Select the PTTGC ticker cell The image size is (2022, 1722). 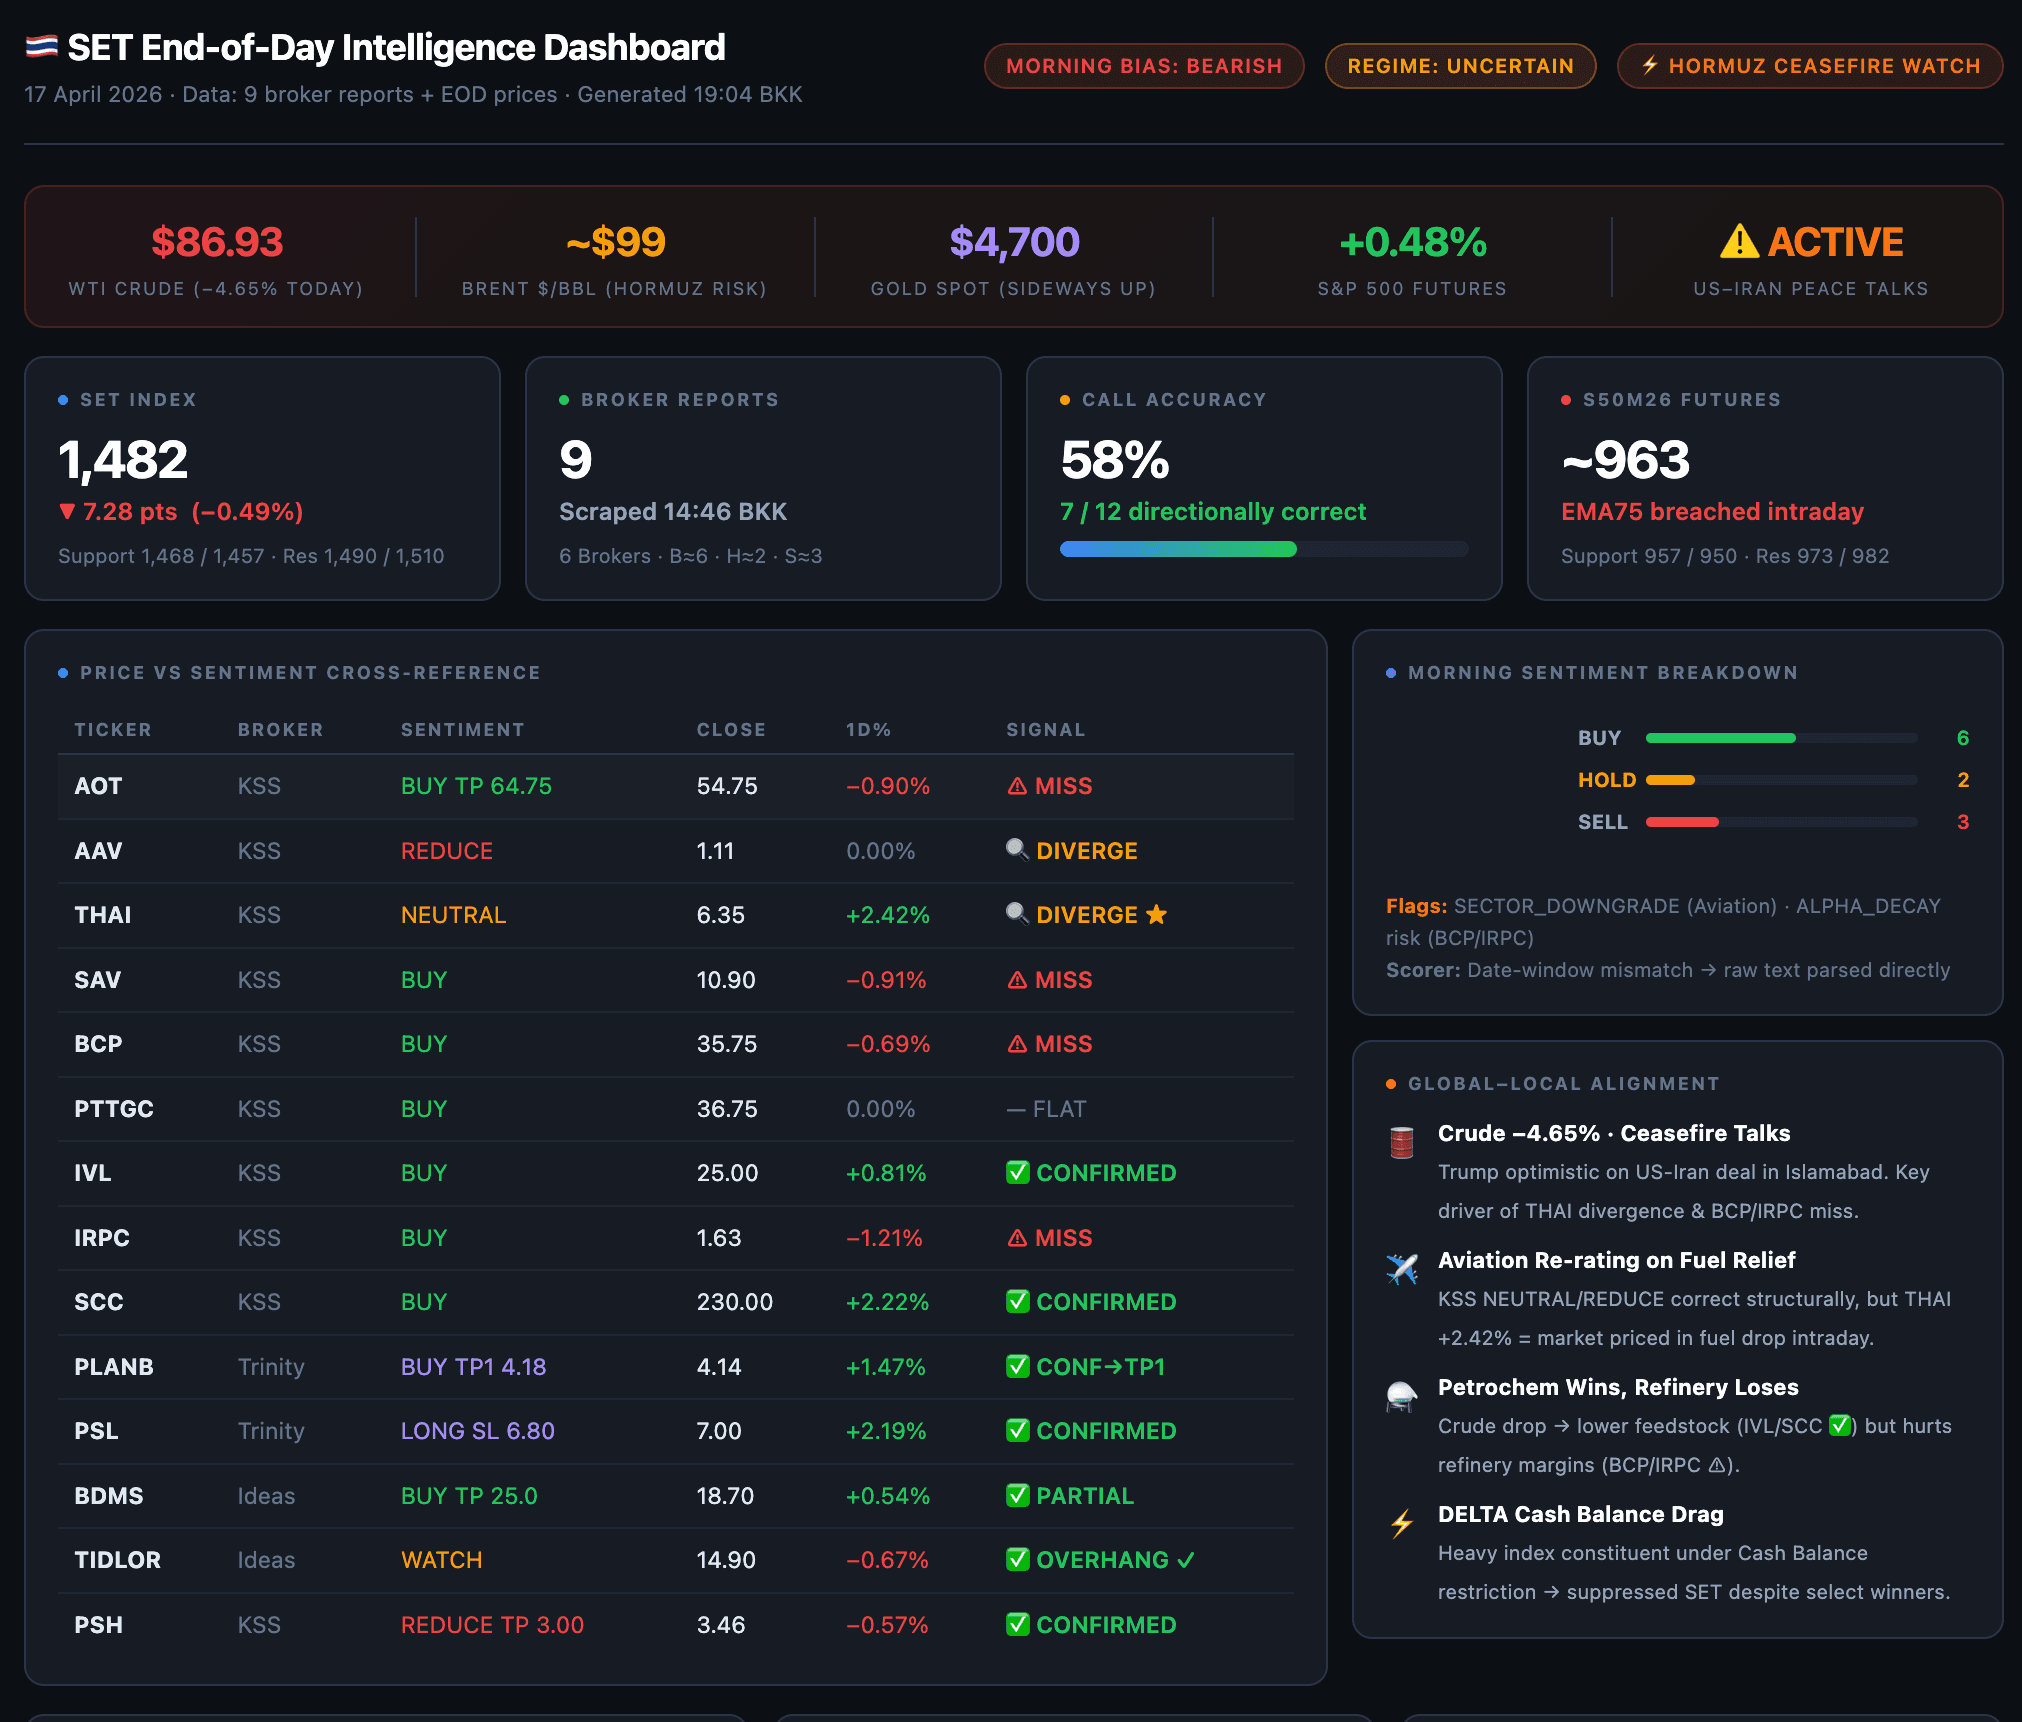pos(114,1109)
